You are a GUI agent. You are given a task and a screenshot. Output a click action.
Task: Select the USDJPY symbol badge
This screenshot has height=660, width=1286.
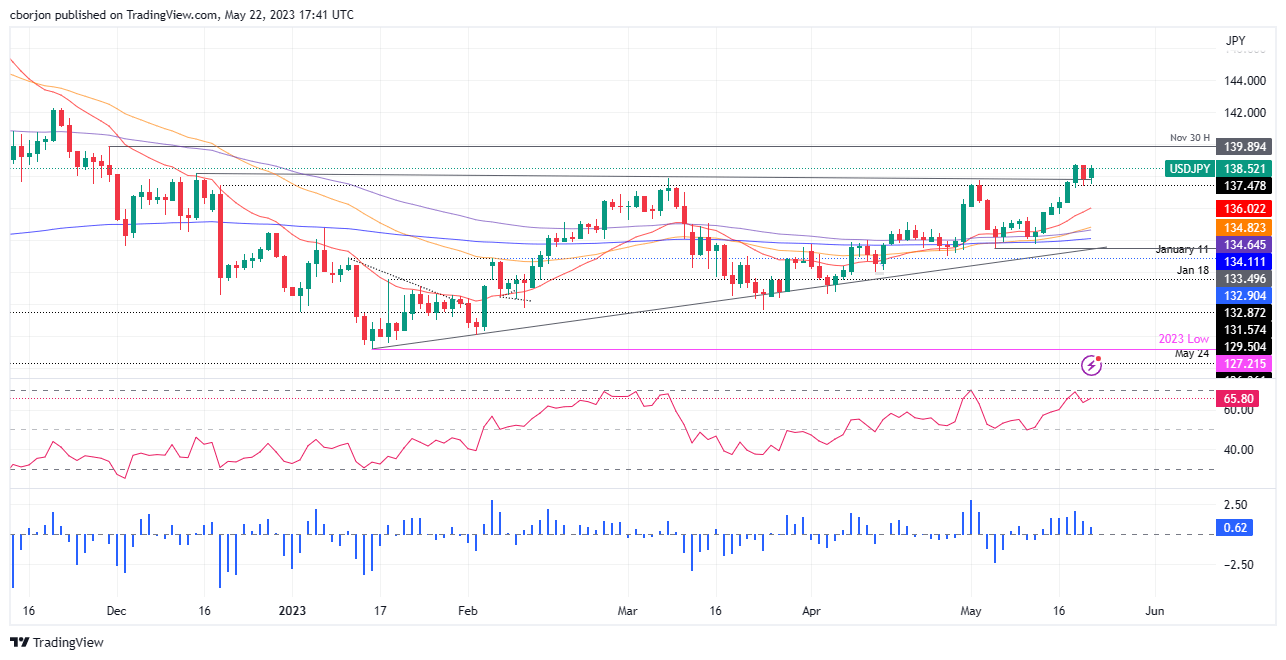(x=1189, y=169)
